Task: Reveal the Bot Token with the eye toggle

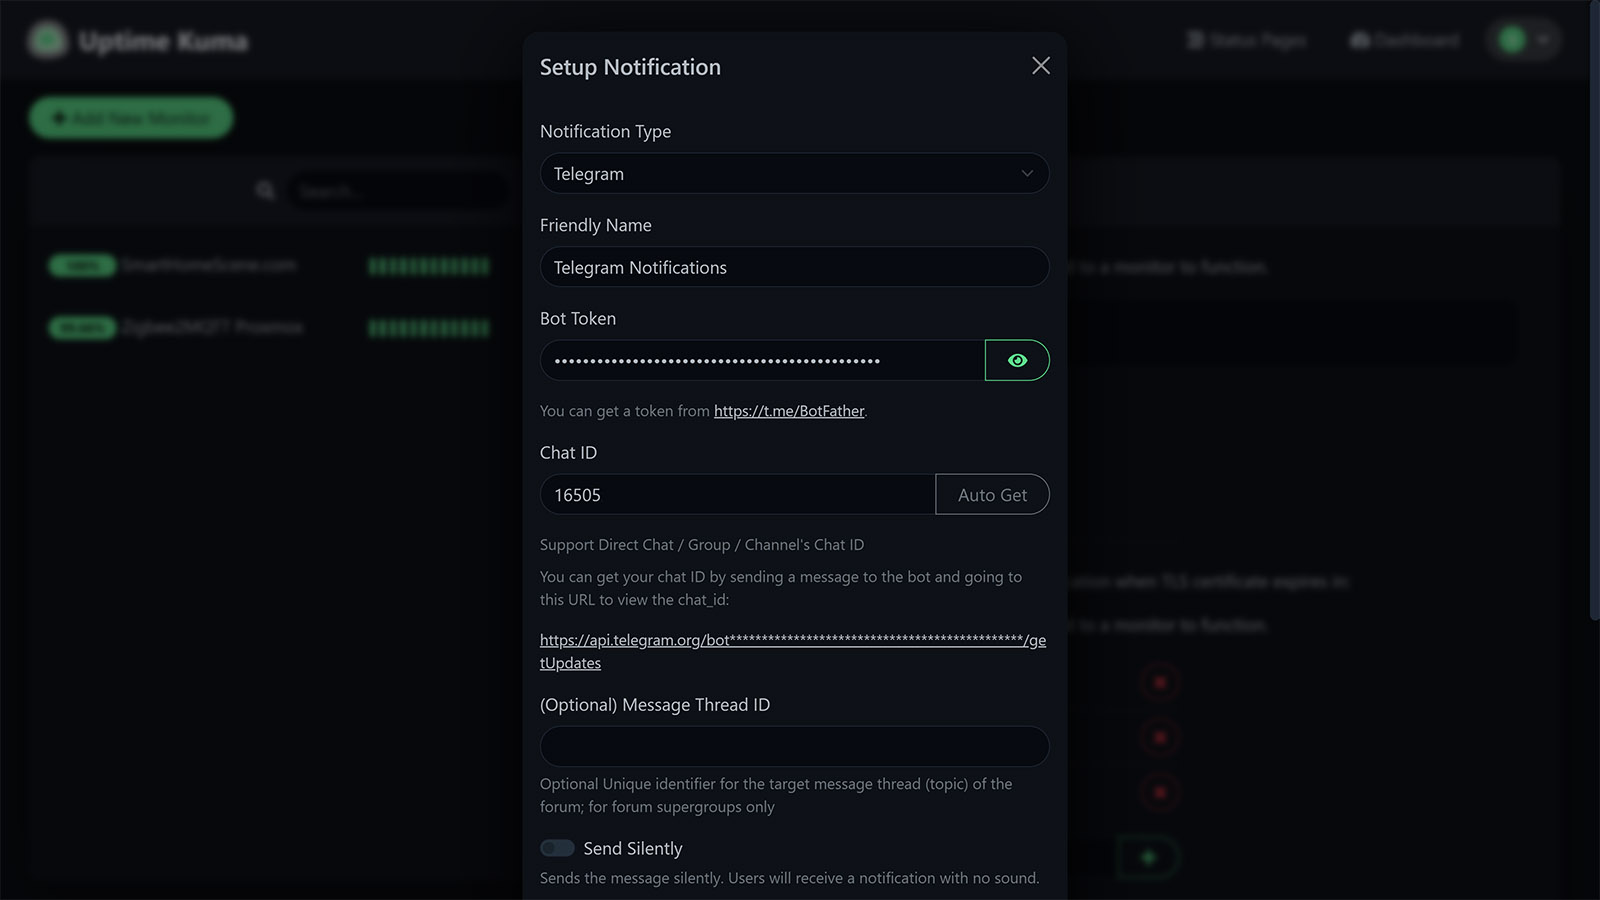Action: tap(1017, 360)
